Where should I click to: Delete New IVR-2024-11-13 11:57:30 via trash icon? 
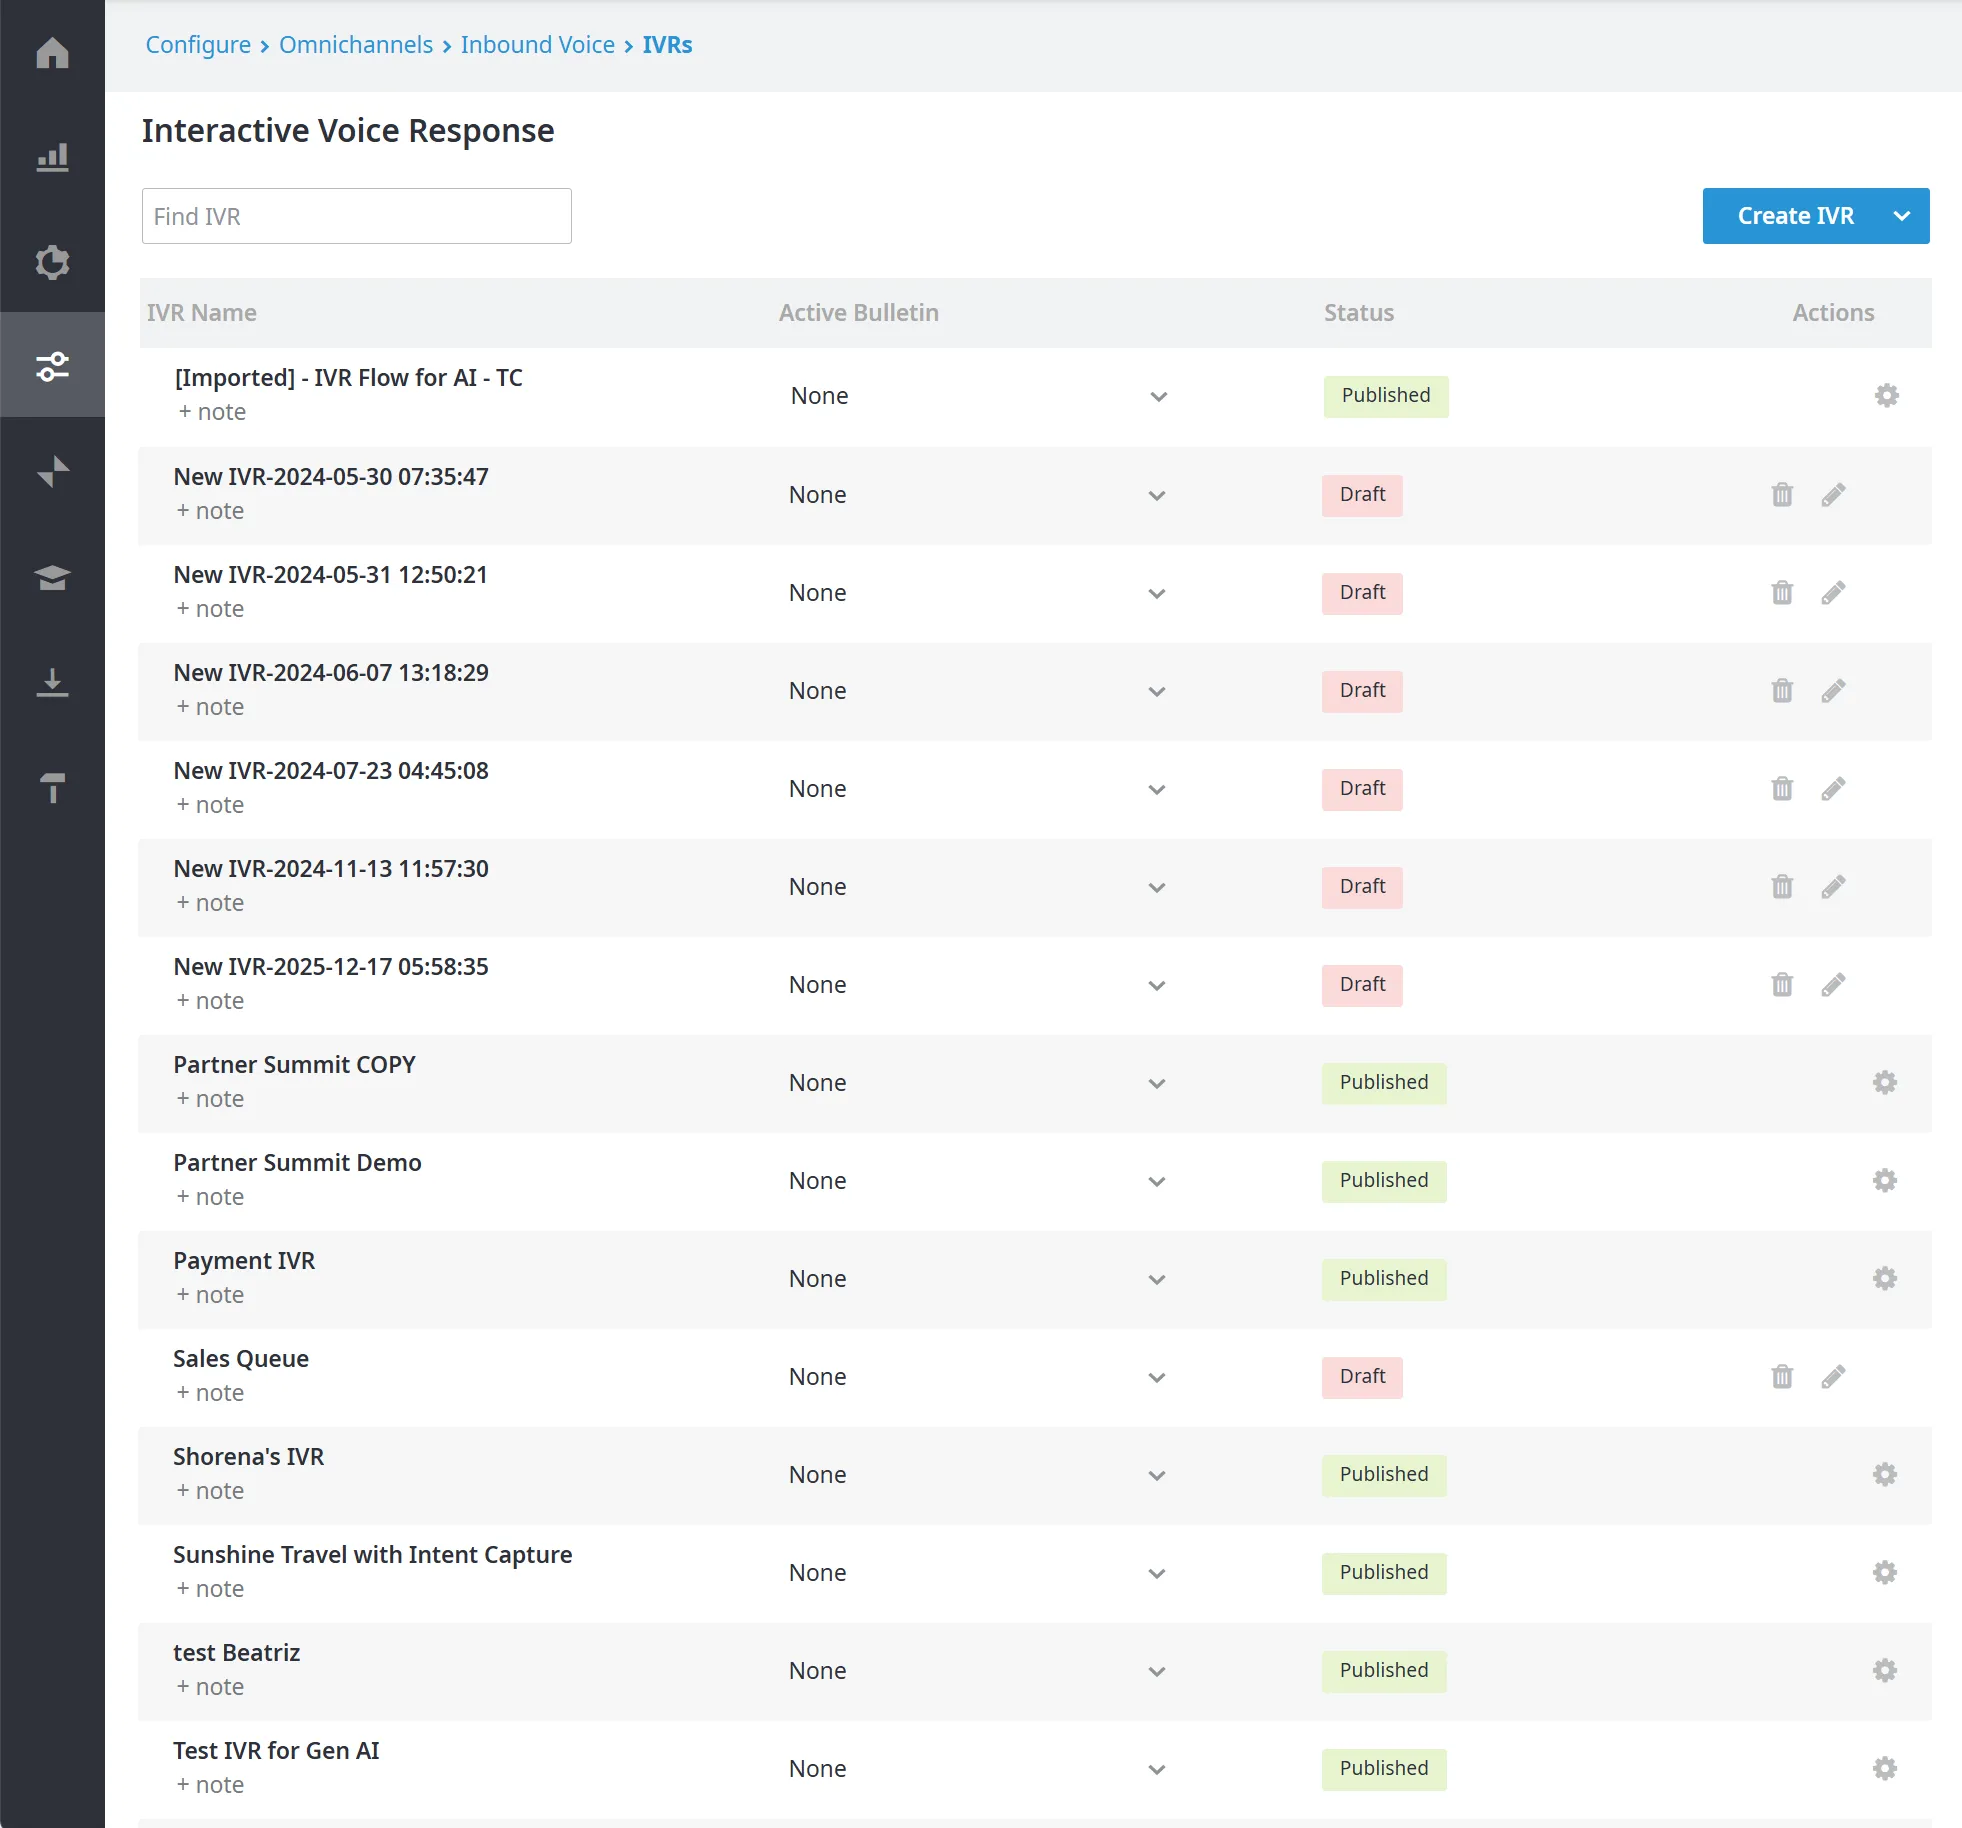tap(1782, 886)
